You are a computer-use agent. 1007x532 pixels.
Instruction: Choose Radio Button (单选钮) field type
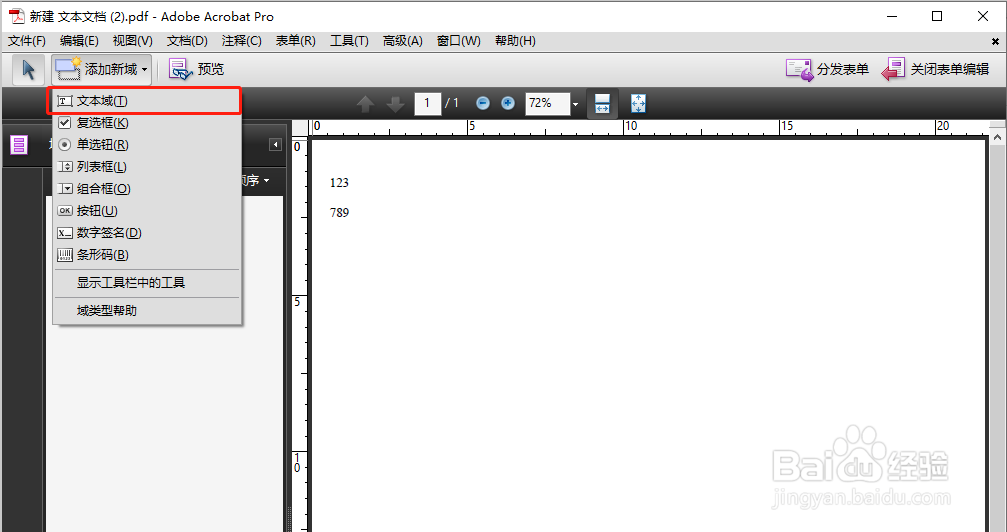click(147, 145)
